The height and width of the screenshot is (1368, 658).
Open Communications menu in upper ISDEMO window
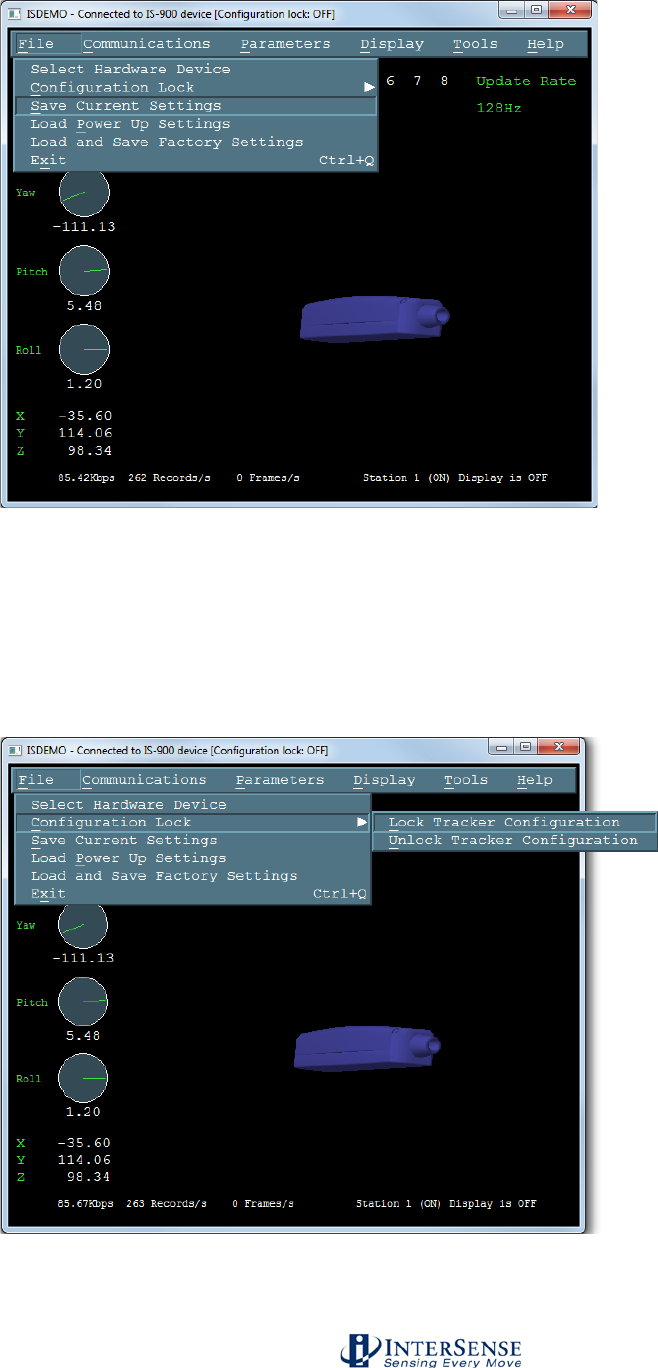(147, 44)
